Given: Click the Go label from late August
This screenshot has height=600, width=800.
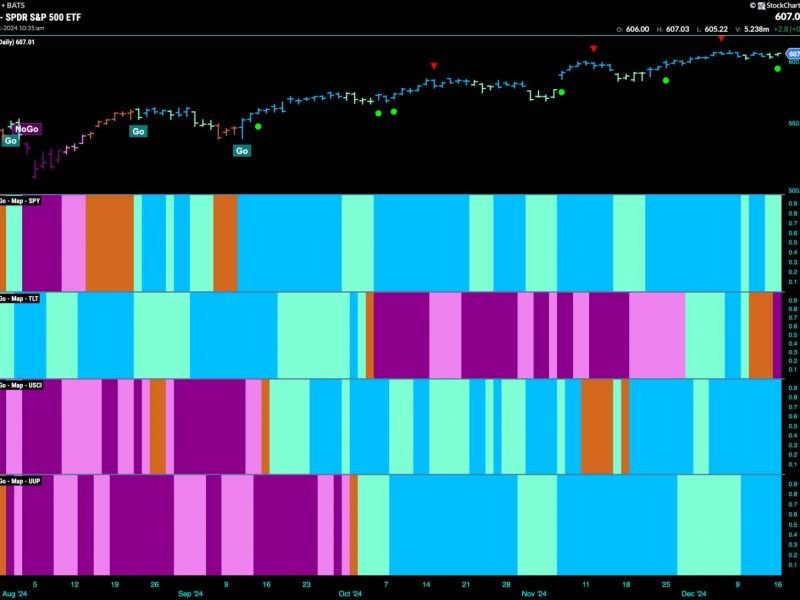Looking at the screenshot, I should click(138, 132).
